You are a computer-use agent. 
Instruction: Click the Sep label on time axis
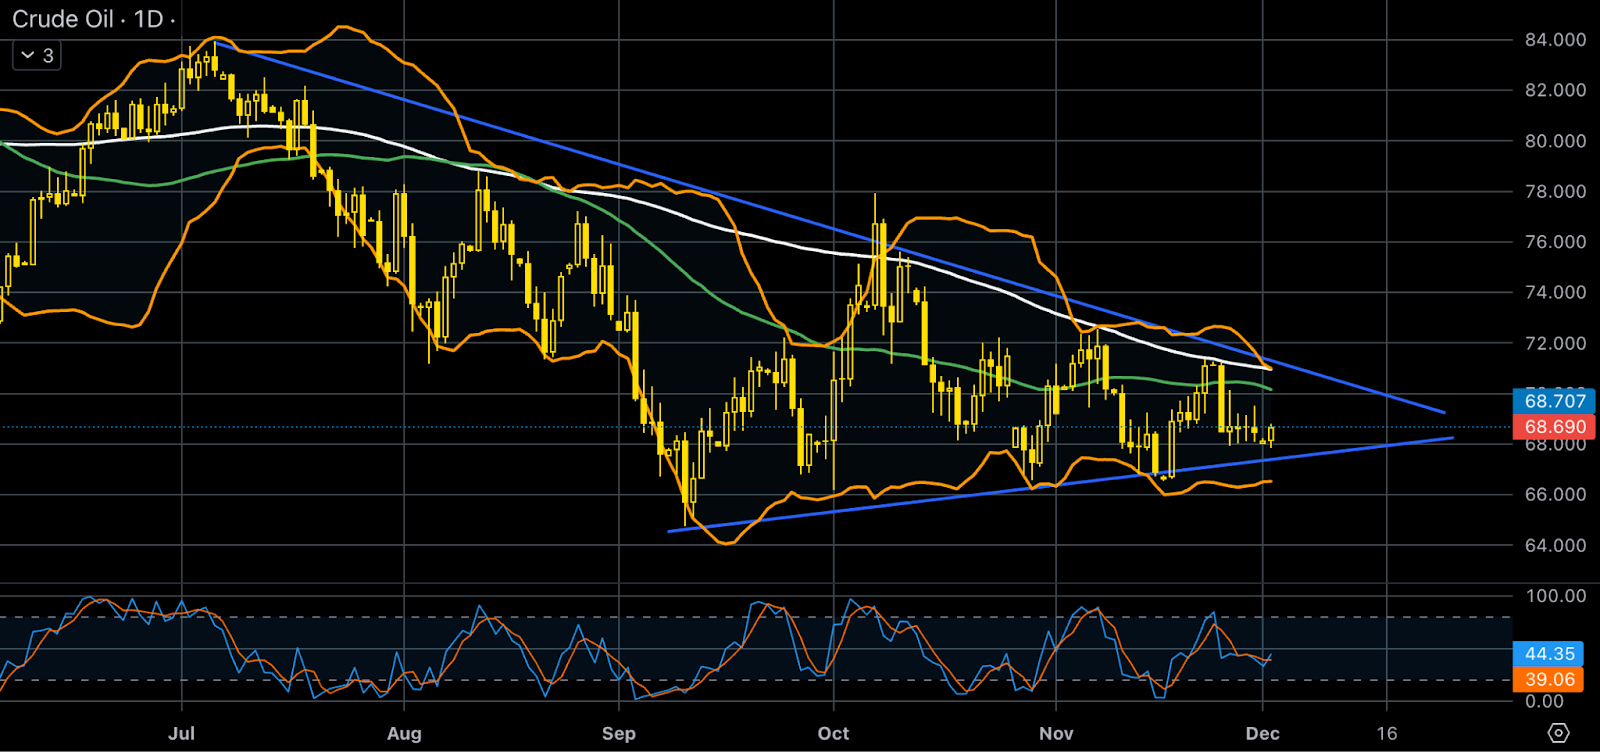pos(619,733)
